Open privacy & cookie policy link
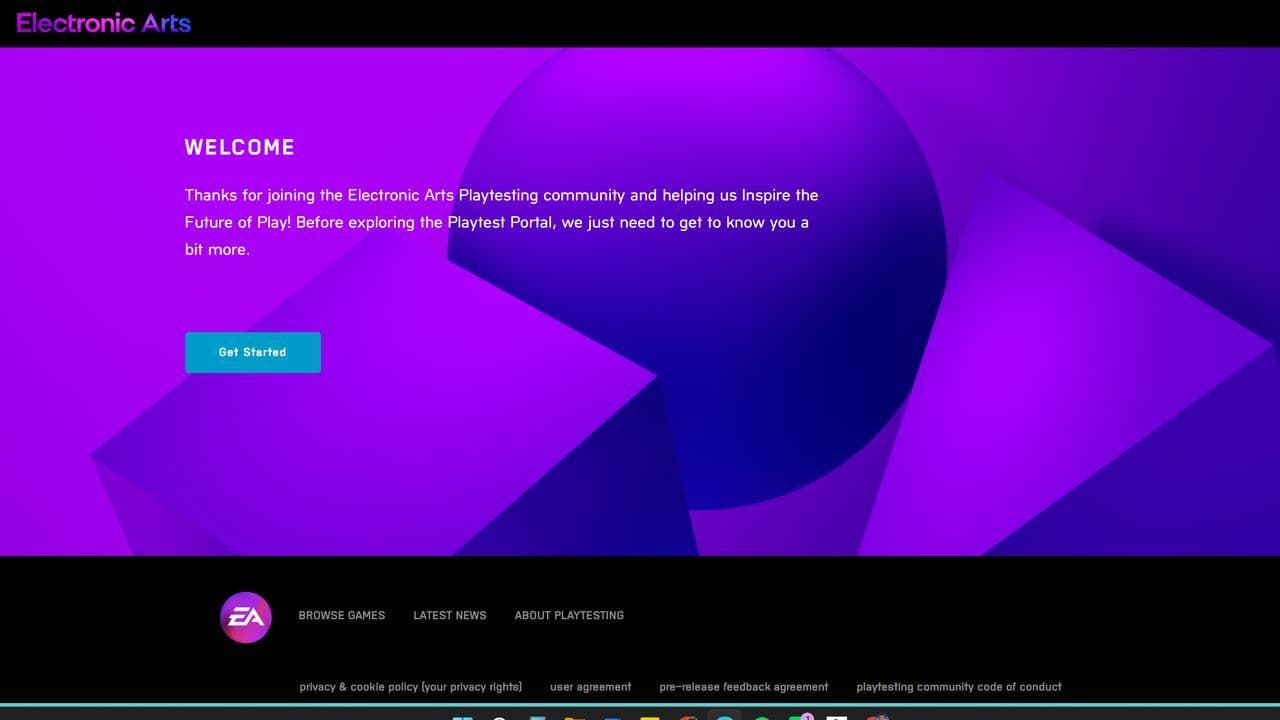 tap(411, 687)
